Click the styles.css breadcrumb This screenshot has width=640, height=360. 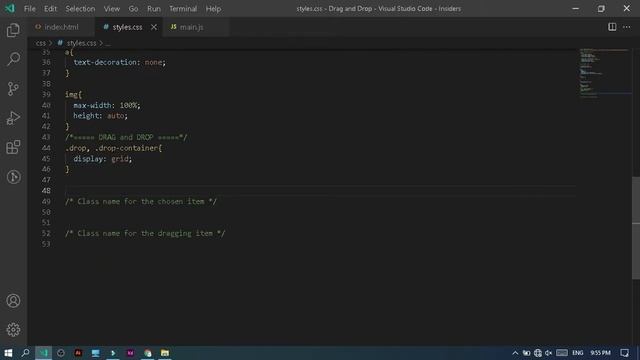pyautogui.click(x=81, y=43)
